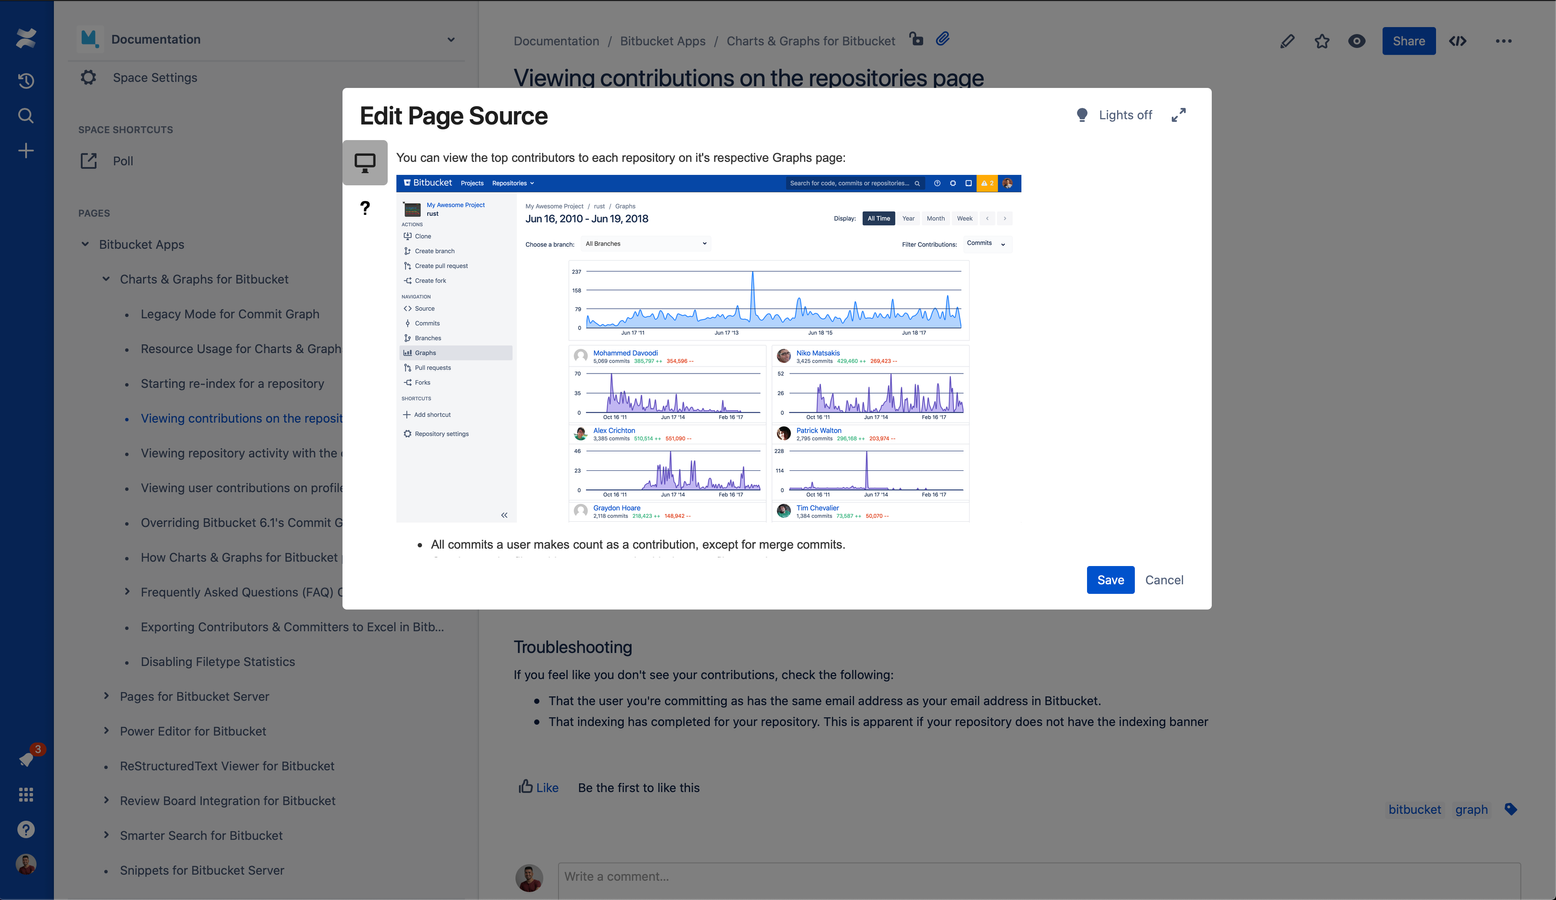Cancel the Edit Page Source dialog

click(x=1164, y=580)
